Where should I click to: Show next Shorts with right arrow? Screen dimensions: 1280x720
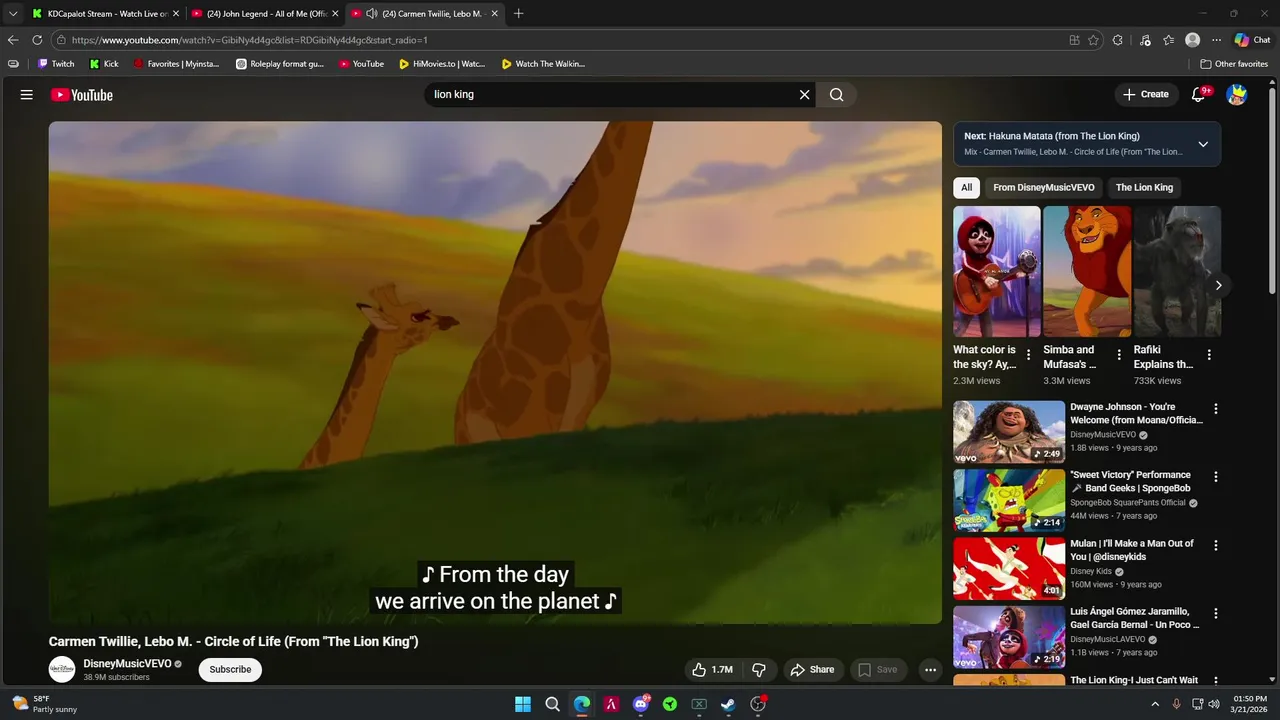[x=1218, y=285]
